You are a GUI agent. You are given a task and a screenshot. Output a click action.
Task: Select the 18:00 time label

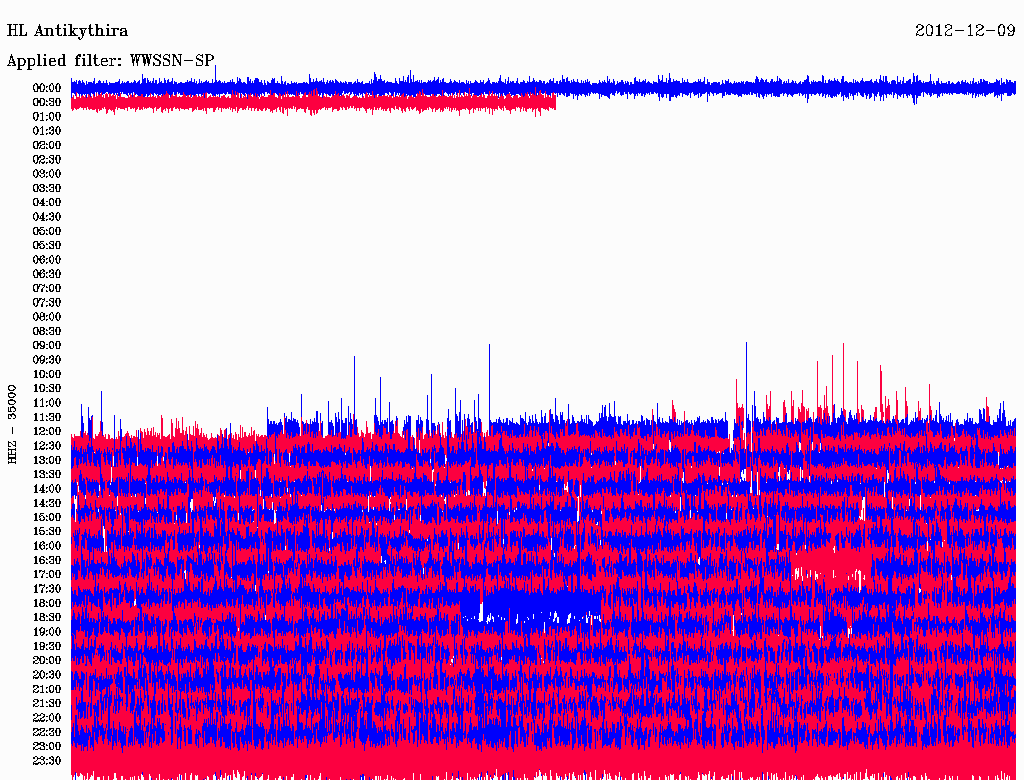(x=47, y=603)
